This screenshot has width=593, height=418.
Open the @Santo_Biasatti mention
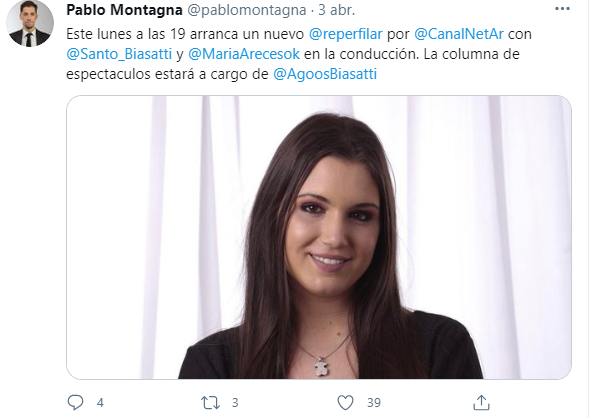pos(119,54)
